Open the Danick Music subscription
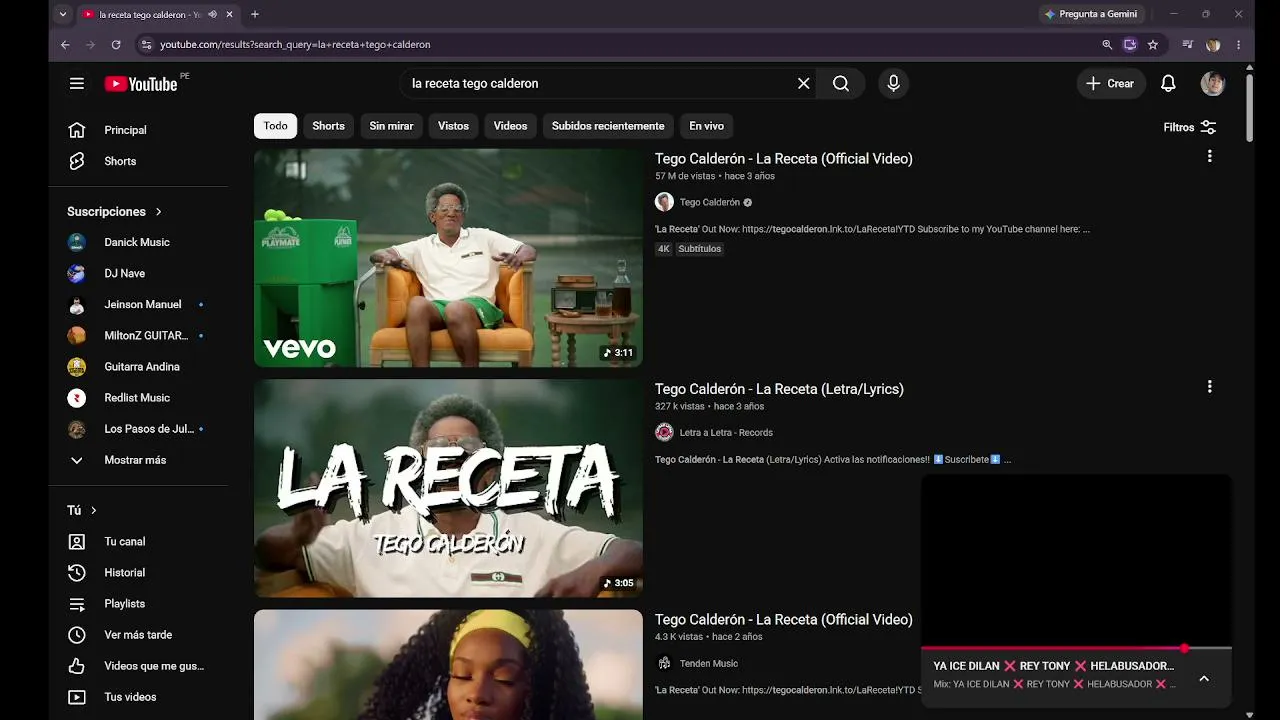 138,242
